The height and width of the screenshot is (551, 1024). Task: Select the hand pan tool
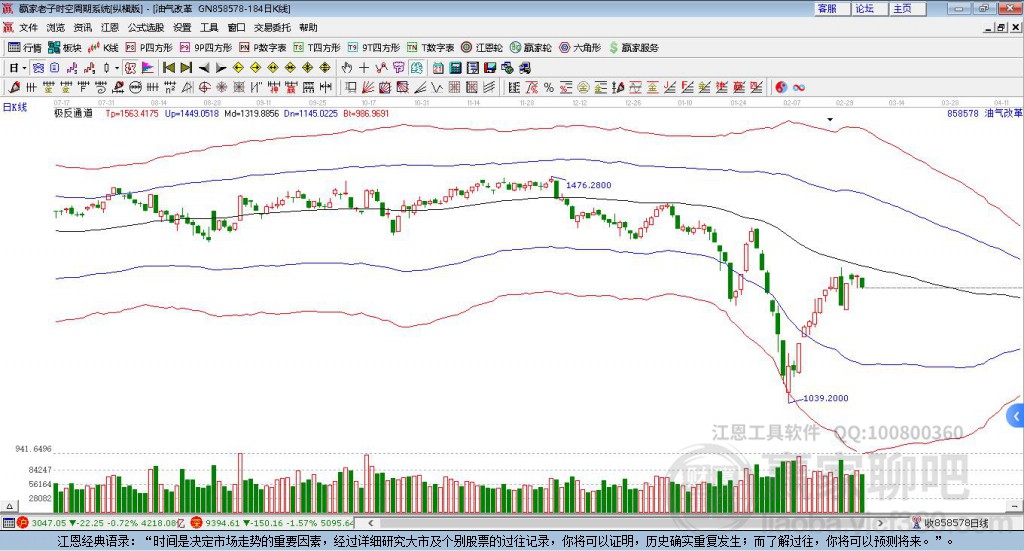click(347, 68)
